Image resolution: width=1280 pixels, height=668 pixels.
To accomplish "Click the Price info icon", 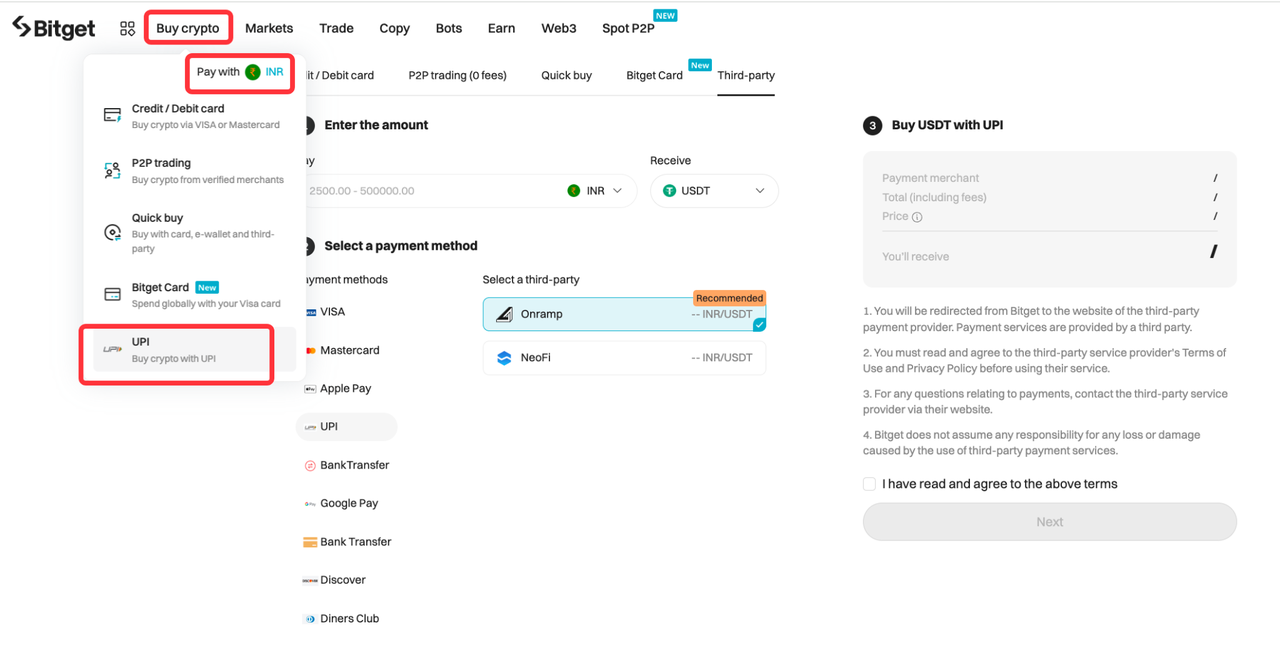I will pos(917,217).
